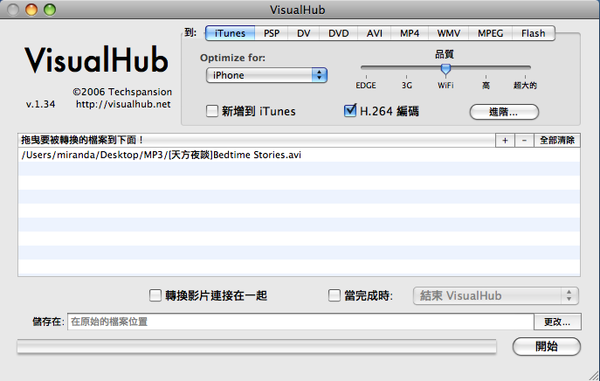Select the MP4 tab
Screen dimensions: 600x381
coord(409,33)
